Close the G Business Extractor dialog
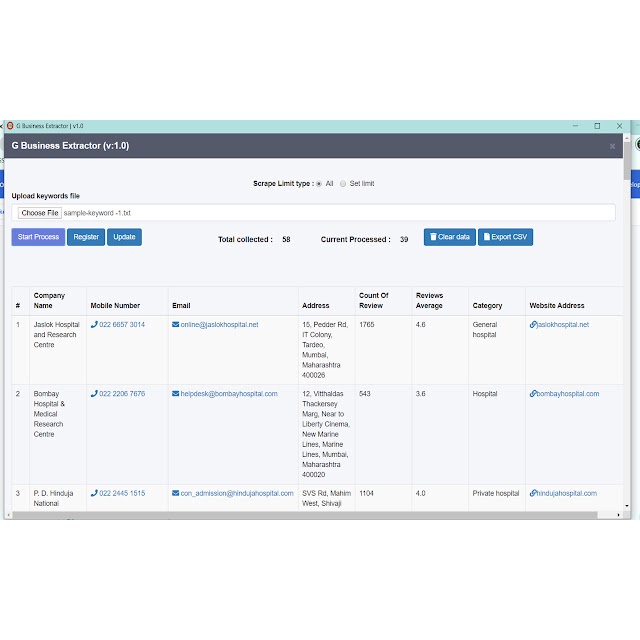Viewport: 640px width, 640px height. 612,147
